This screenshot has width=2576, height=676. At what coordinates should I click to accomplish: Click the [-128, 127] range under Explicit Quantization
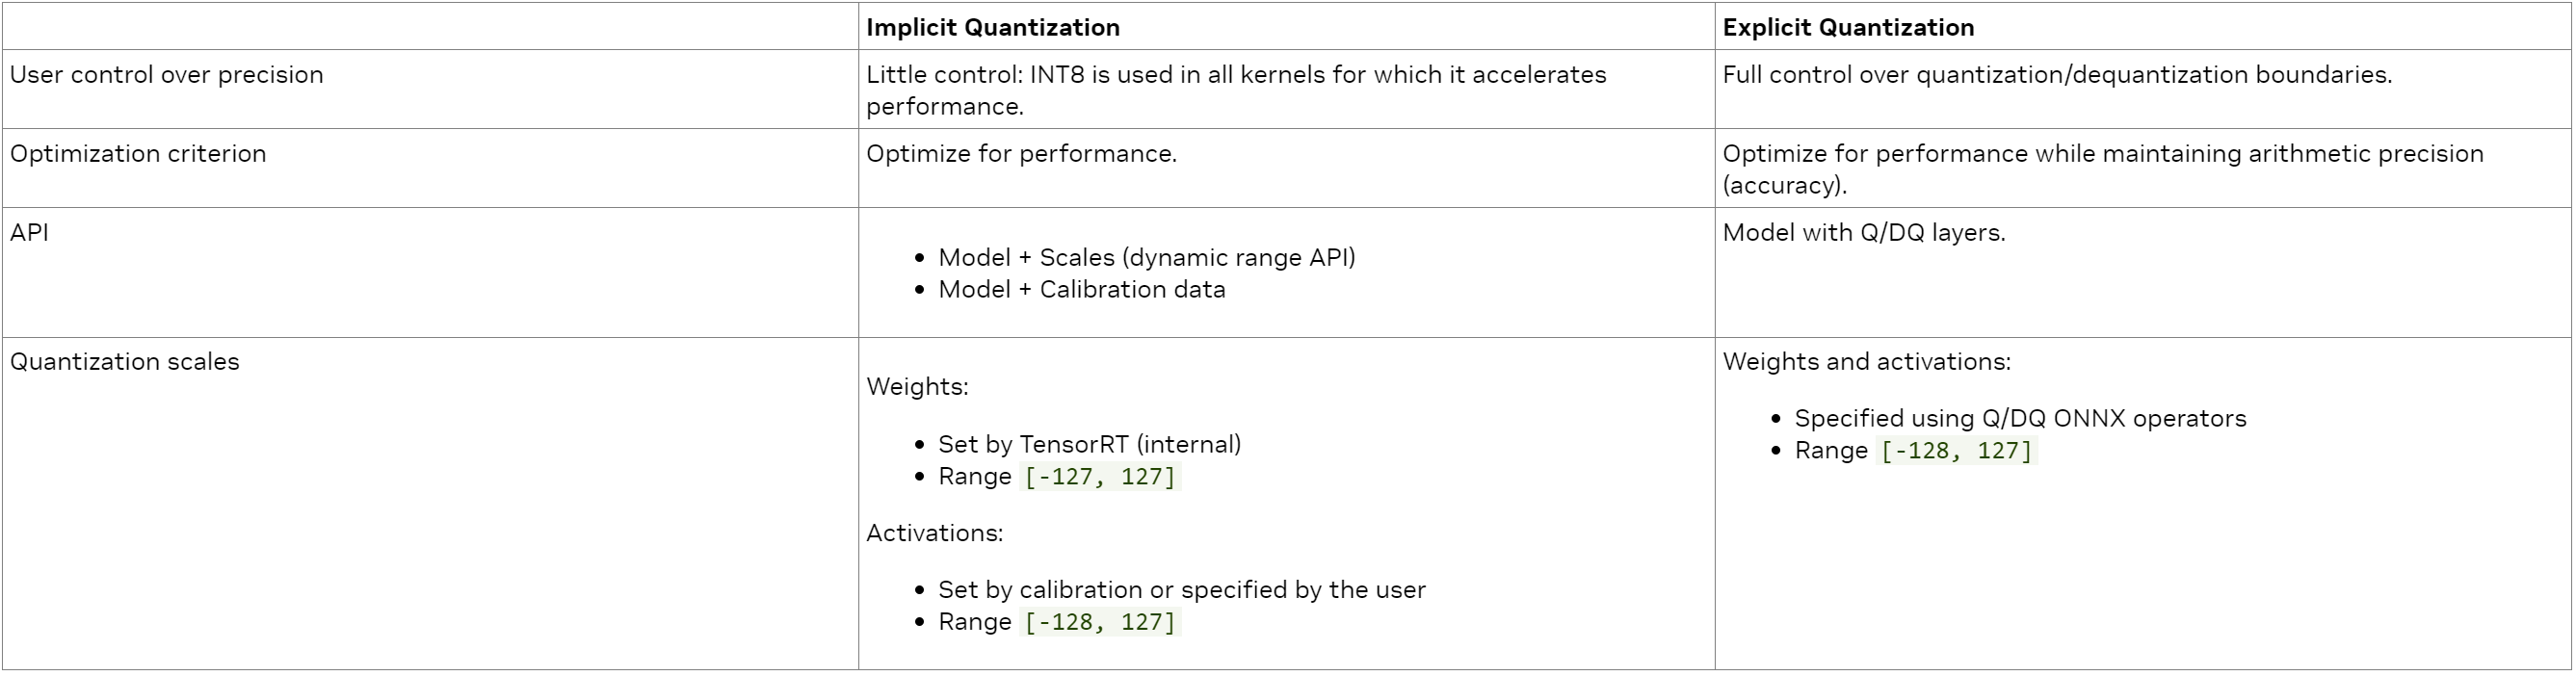[x=1957, y=451]
